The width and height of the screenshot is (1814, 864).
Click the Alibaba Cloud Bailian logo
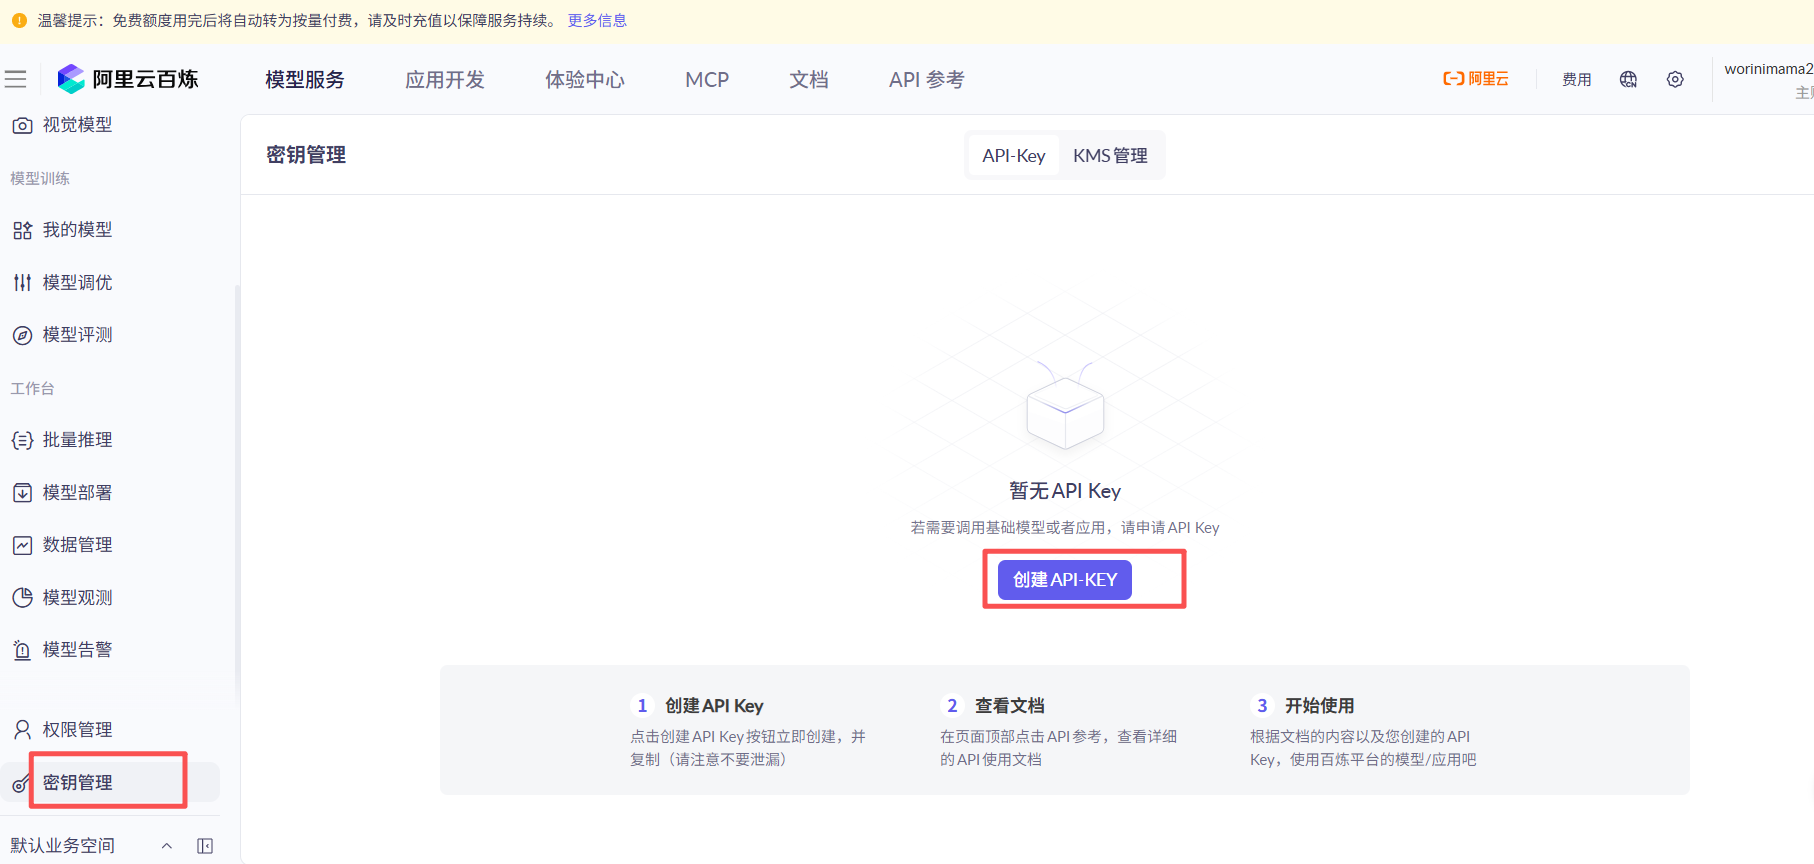point(128,79)
